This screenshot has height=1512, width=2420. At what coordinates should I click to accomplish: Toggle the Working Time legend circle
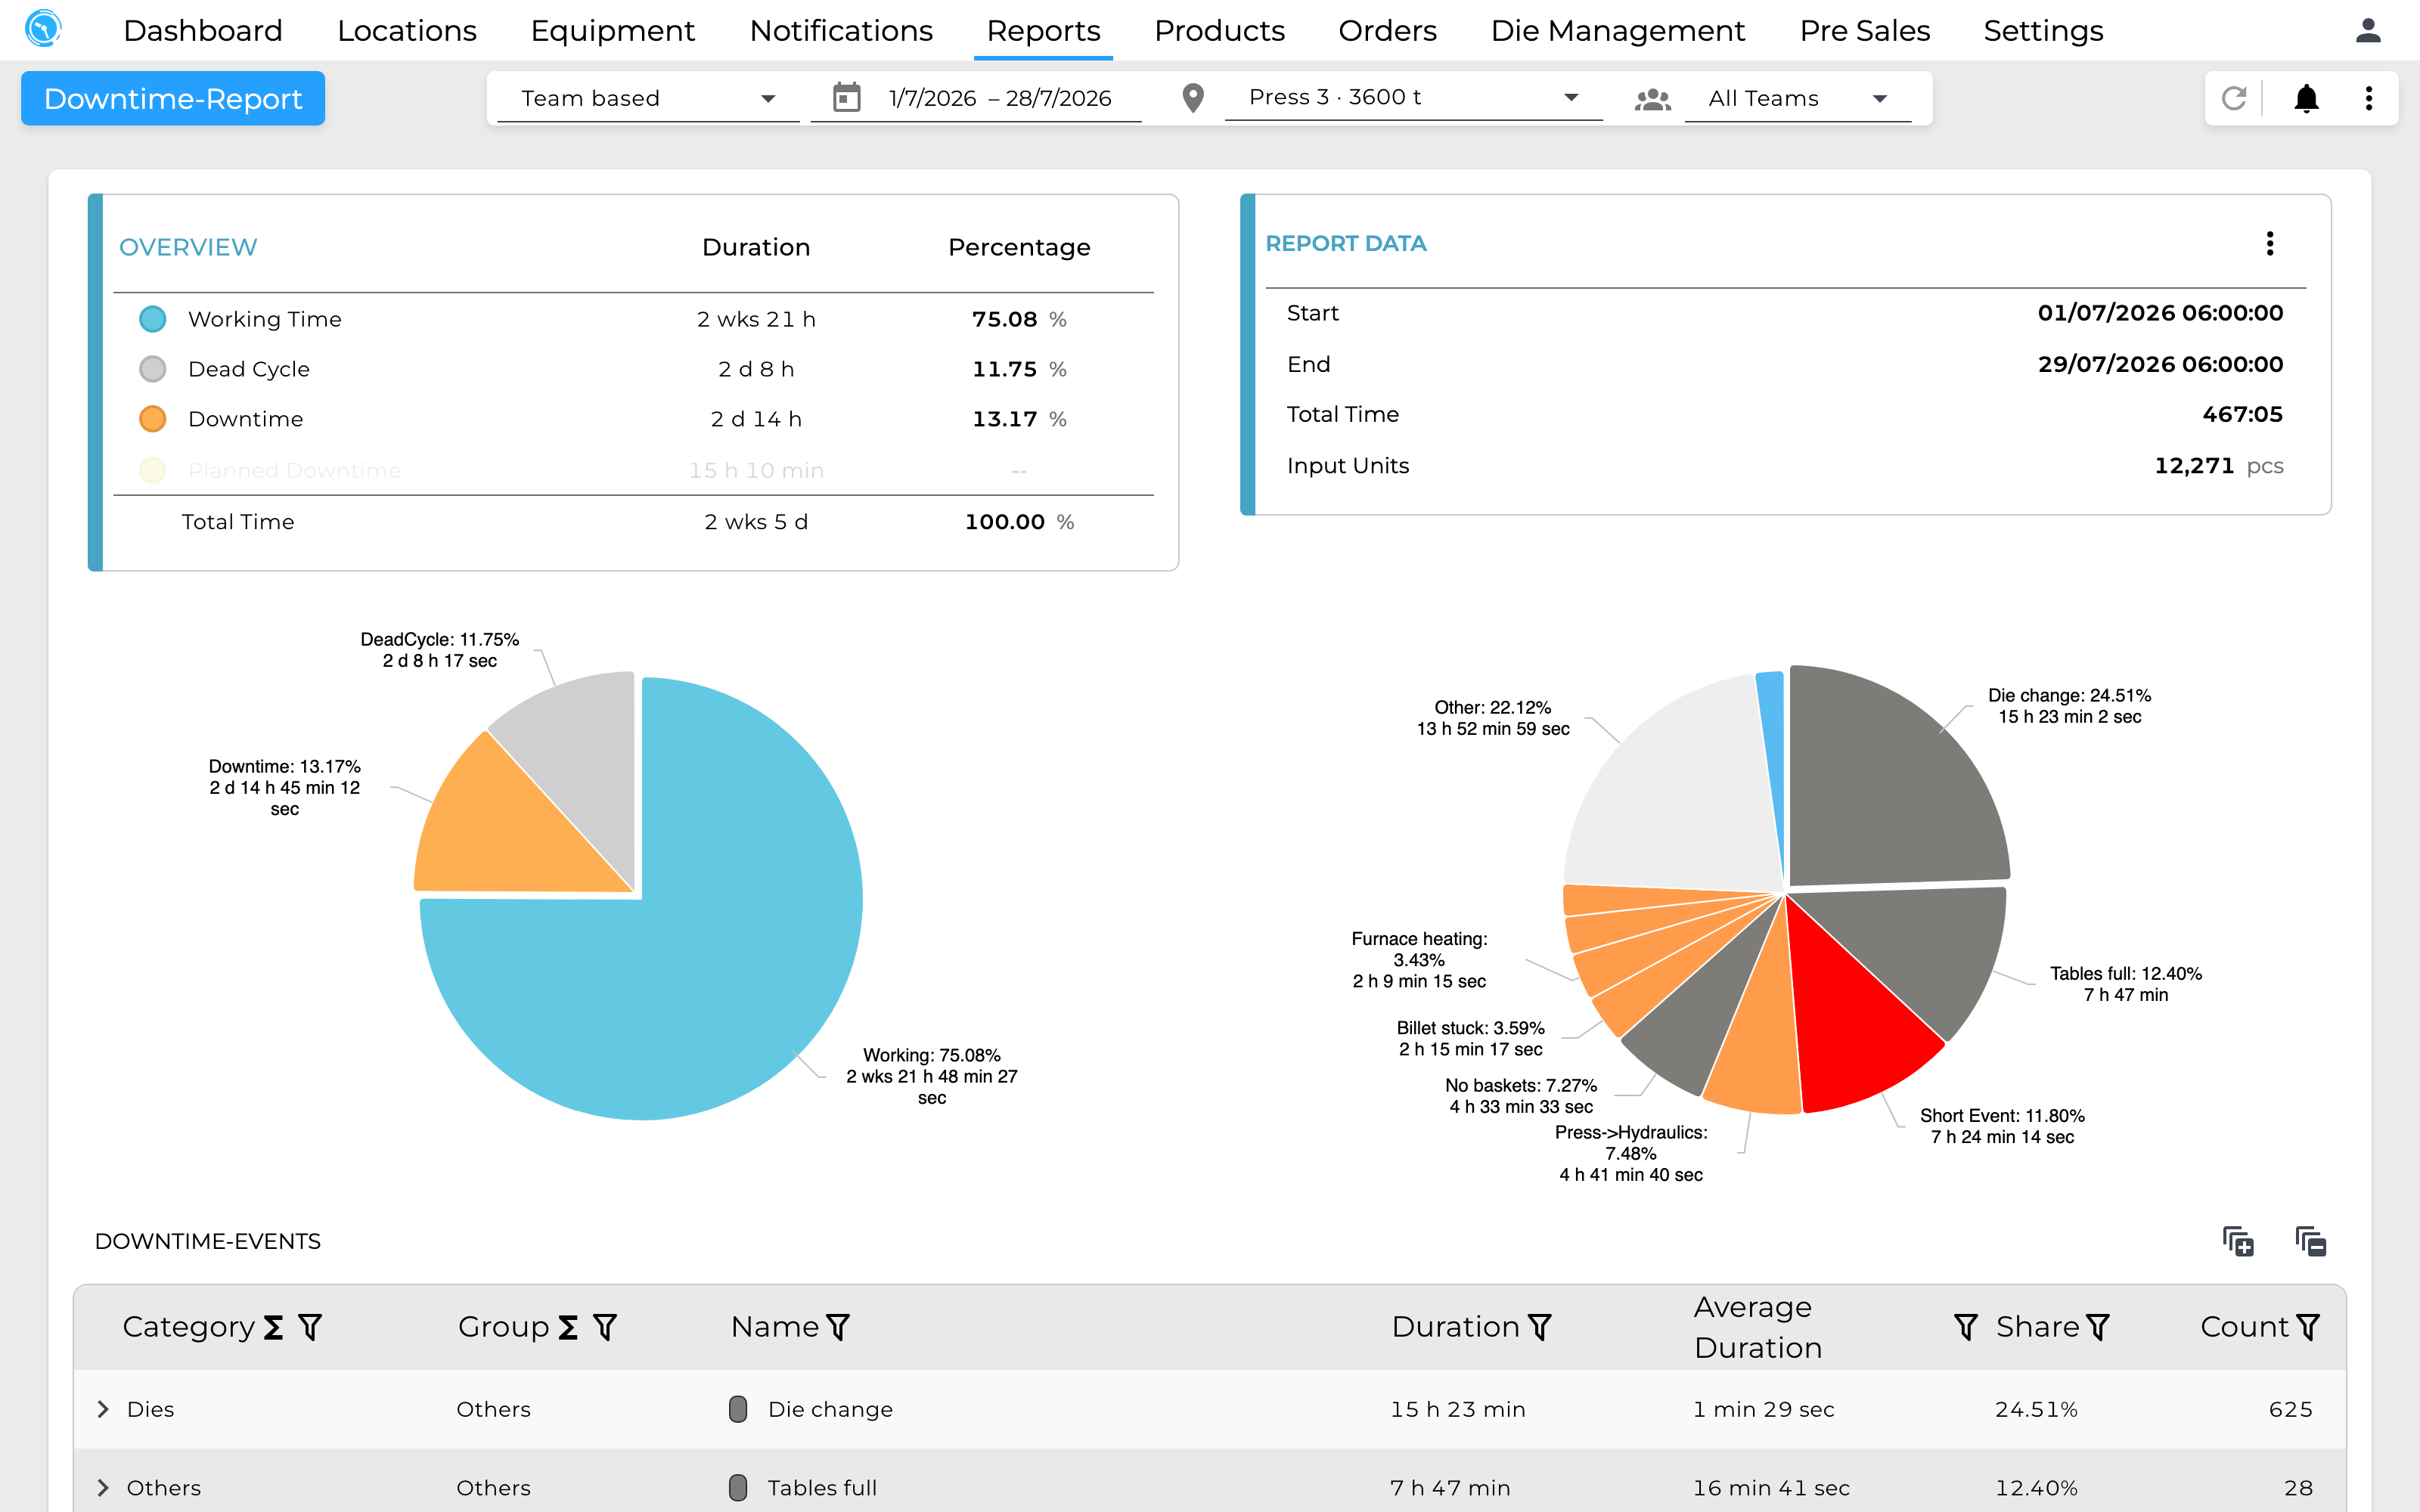point(153,319)
